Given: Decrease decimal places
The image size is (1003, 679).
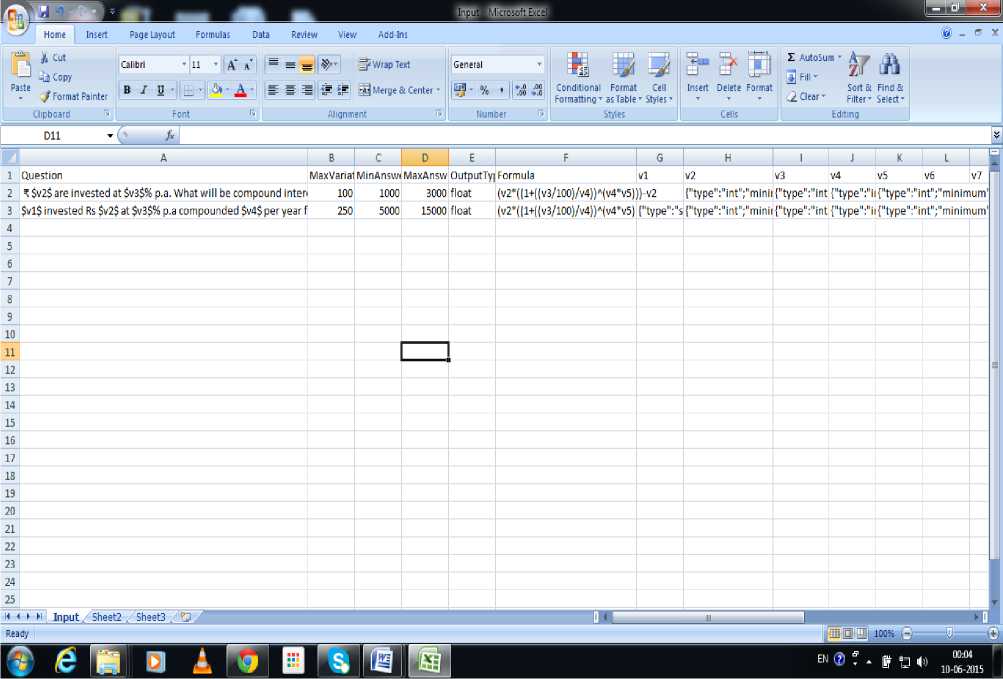Looking at the screenshot, I should [537, 90].
